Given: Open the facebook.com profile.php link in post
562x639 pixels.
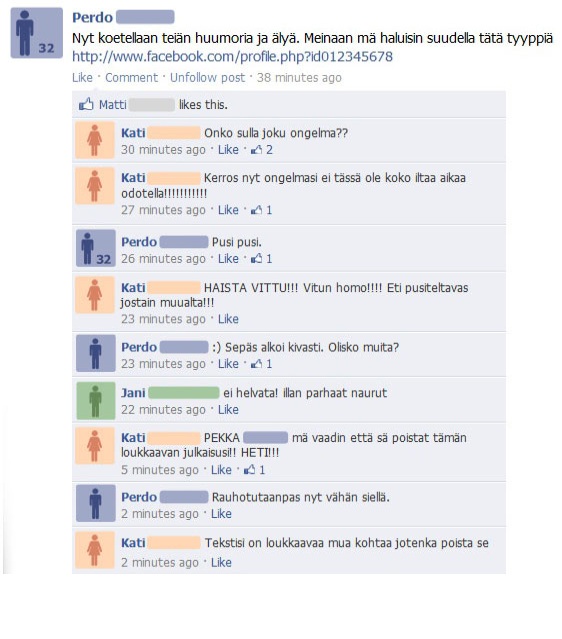Looking at the screenshot, I should [232, 56].
